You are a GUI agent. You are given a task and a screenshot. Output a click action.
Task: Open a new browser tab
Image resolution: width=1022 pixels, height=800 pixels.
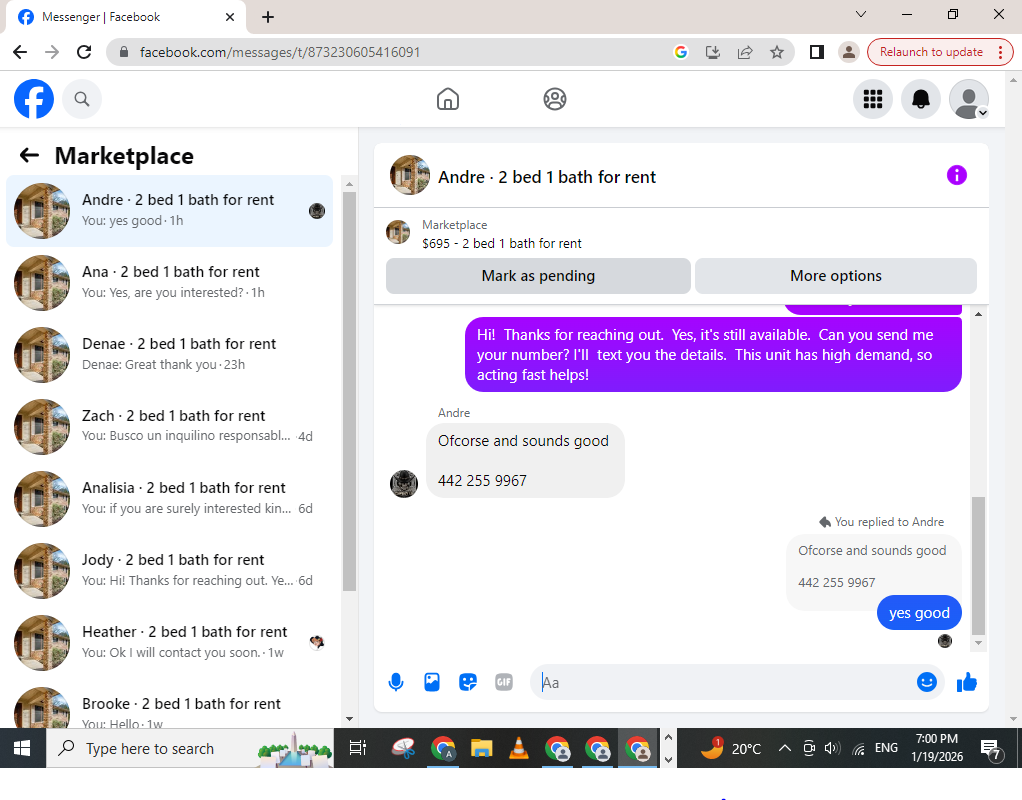click(268, 17)
